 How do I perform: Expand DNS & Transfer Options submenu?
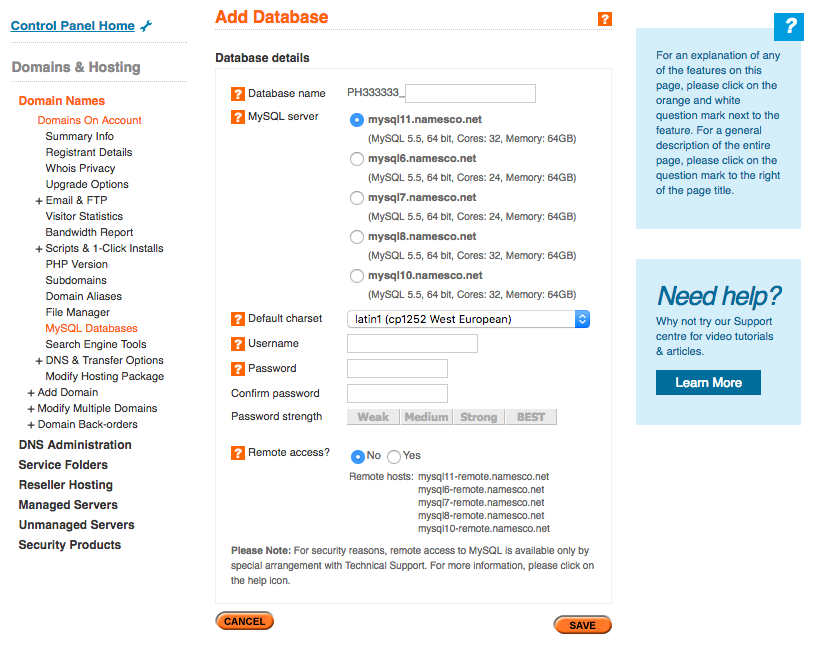[x=39, y=361]
